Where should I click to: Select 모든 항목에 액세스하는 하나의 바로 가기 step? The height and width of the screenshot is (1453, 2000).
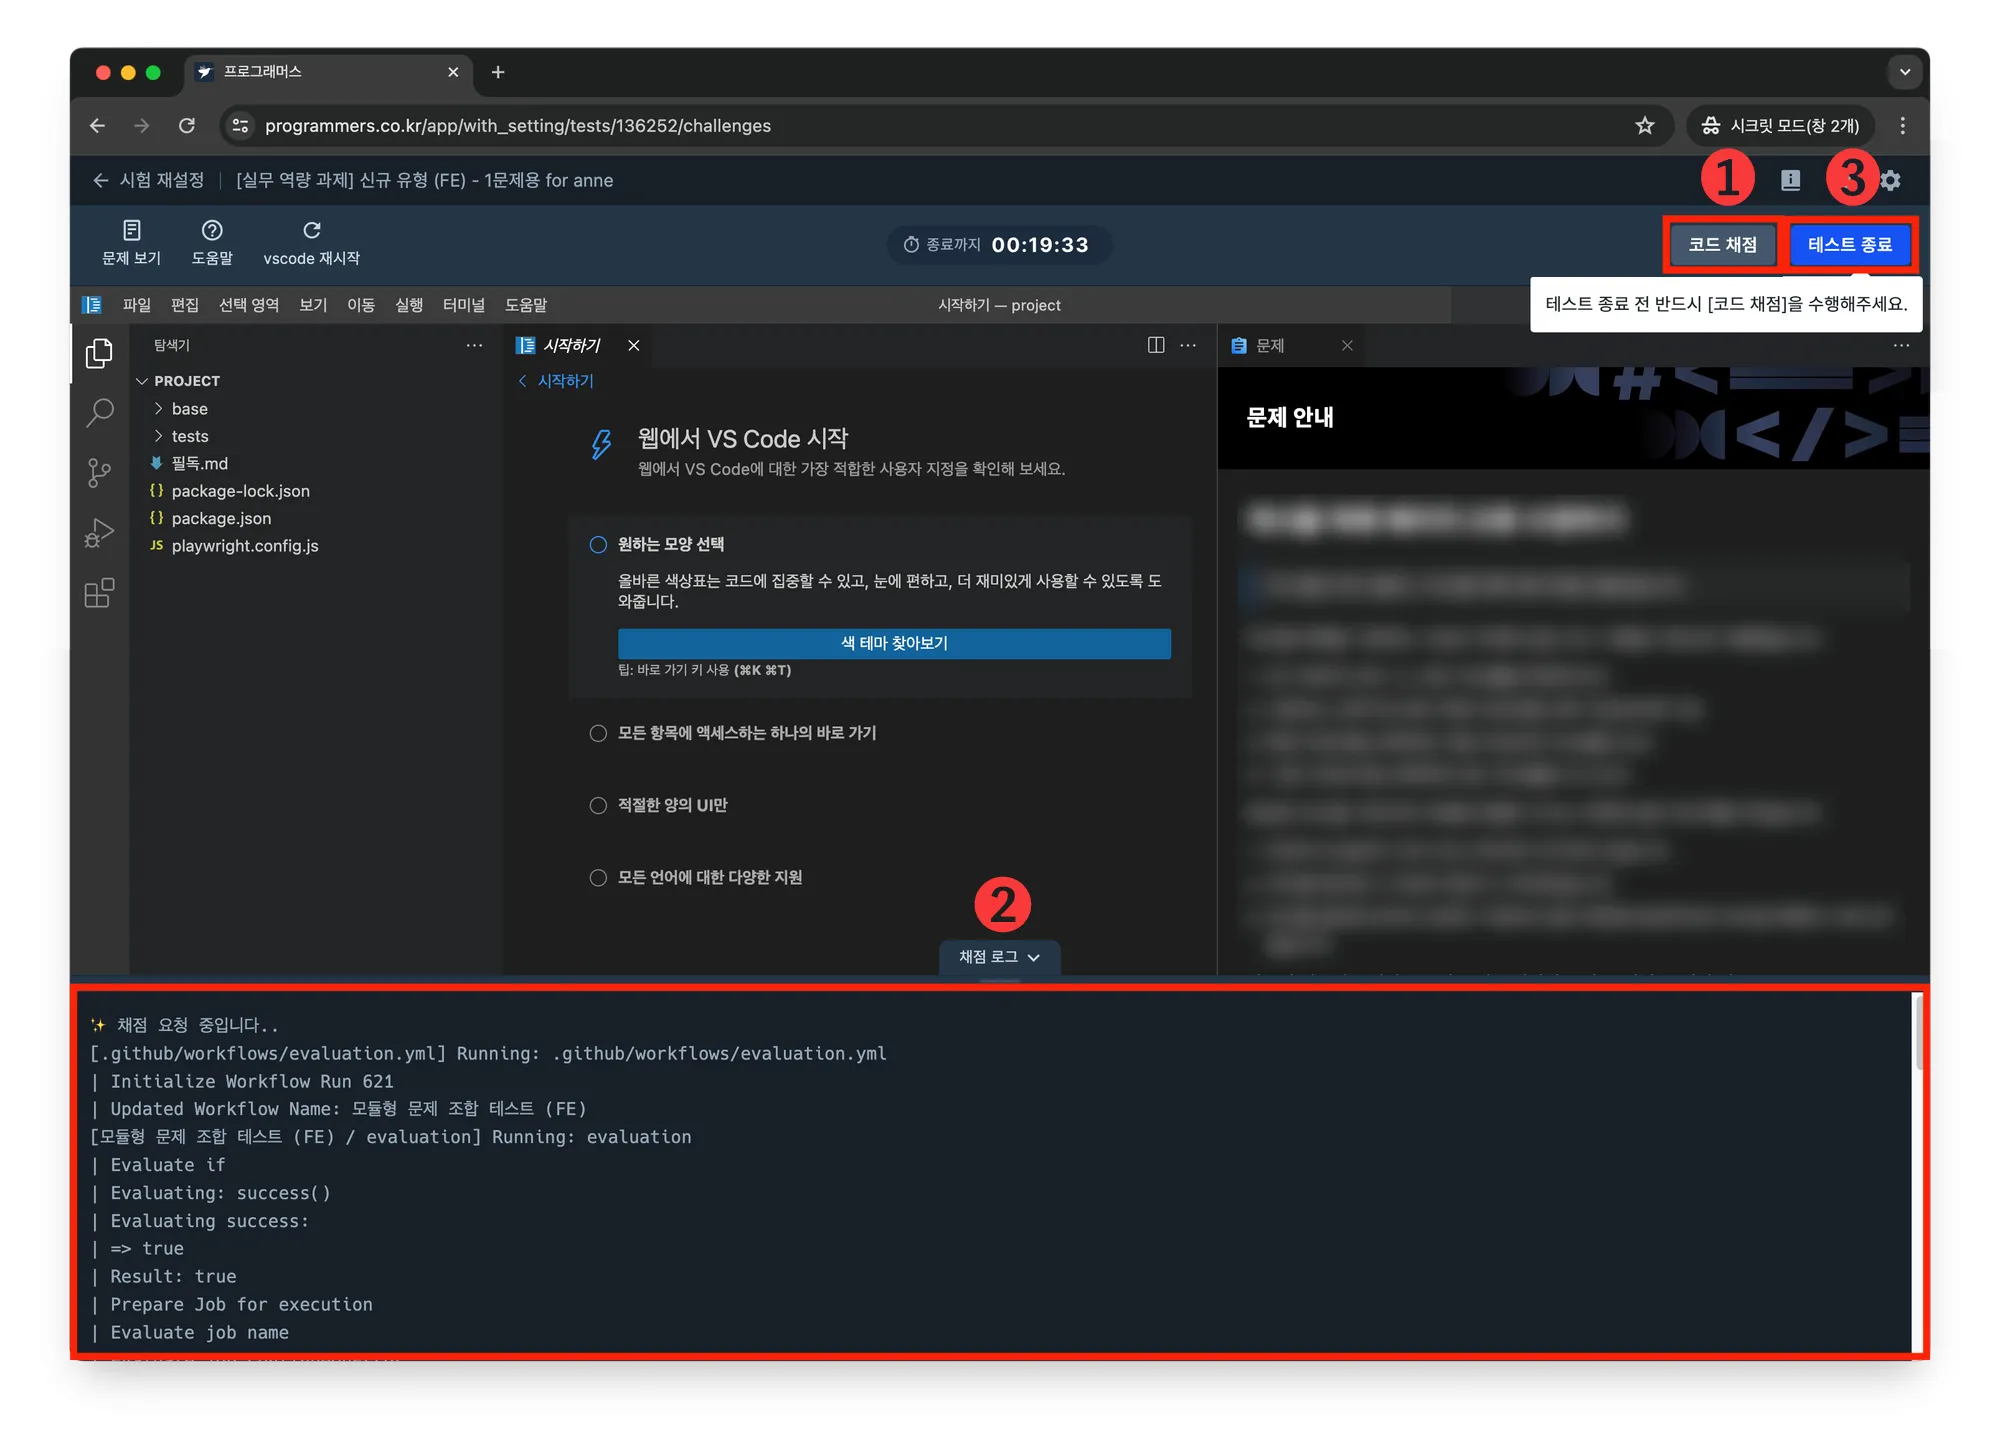click(598, 733)
